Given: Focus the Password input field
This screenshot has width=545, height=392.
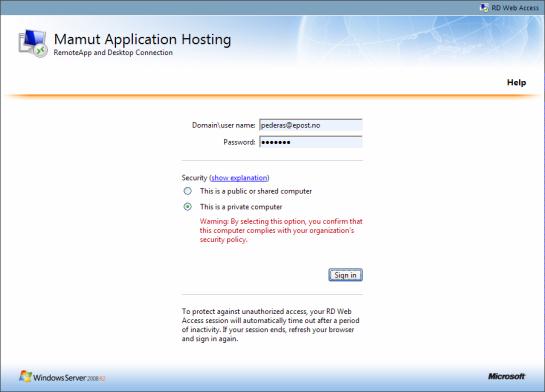Looking at the screenshot, I should [311, 142].
